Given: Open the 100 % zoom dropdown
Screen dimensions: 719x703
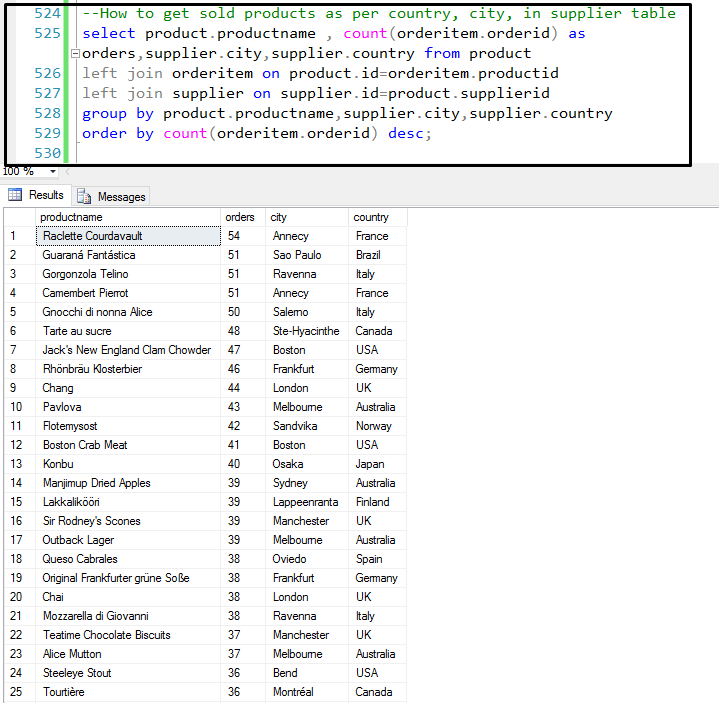Looking at the screenshot, I should [x=53, y=172].
